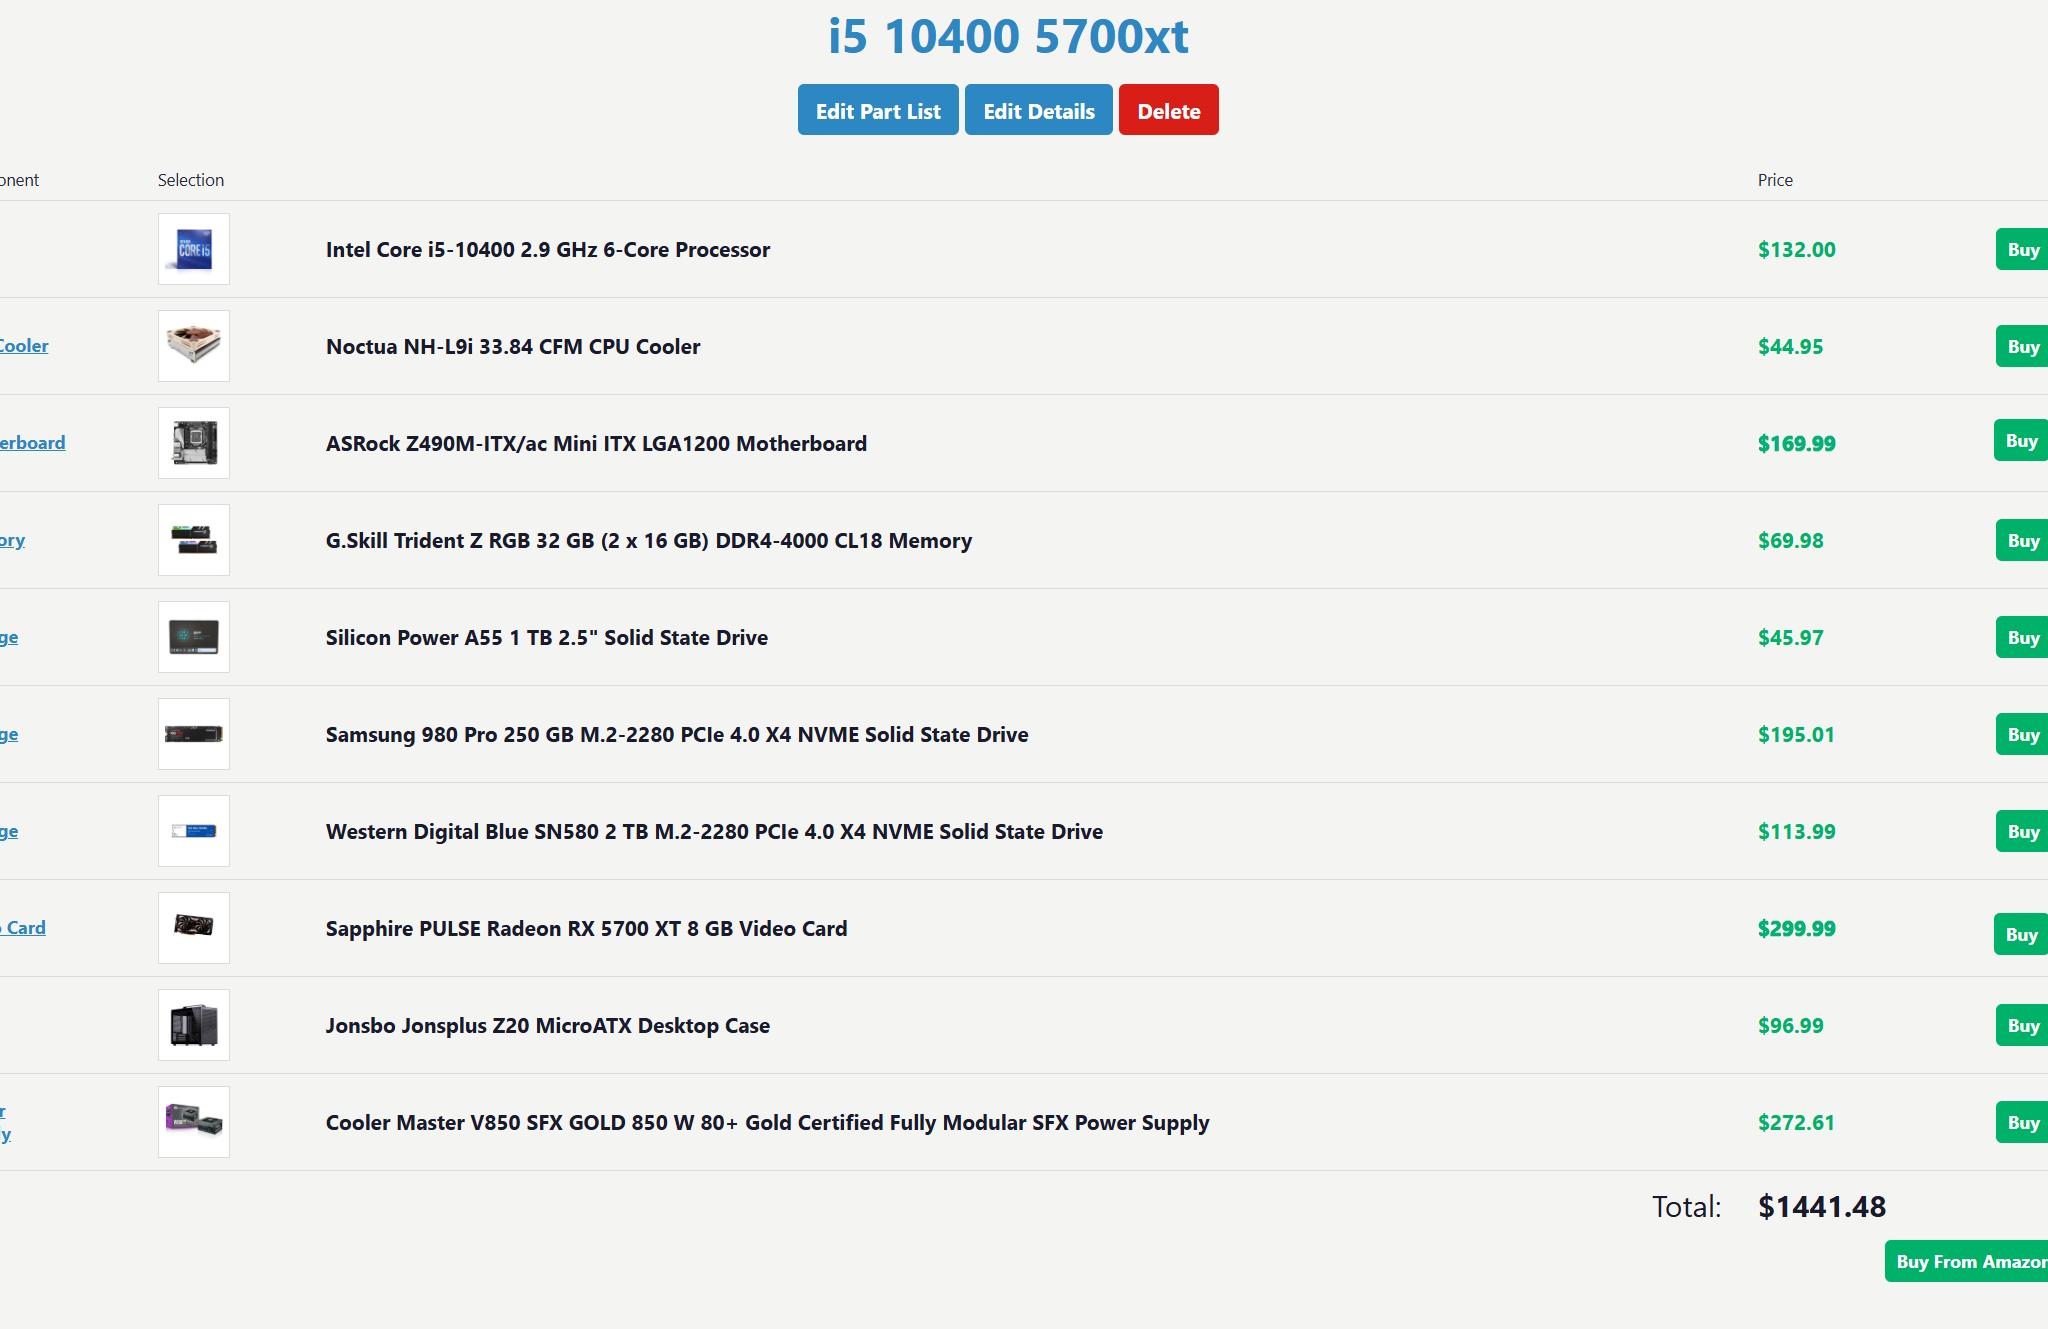
Task: Click the $113.99 Western Digital price
Action: [x=1797, y=831]
